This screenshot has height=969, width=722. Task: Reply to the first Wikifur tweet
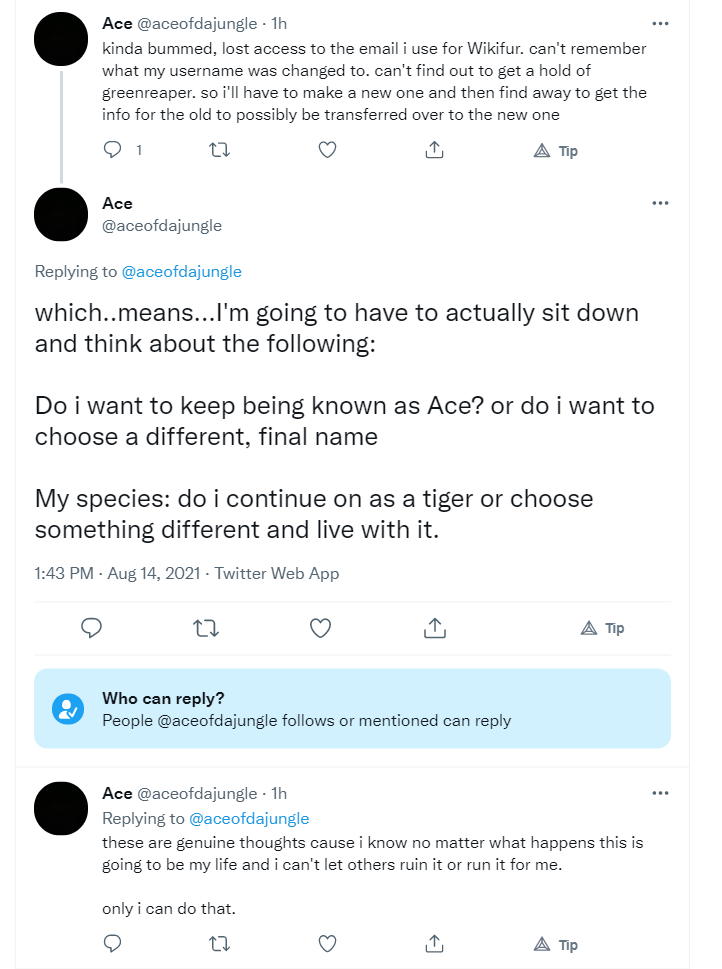113,150
